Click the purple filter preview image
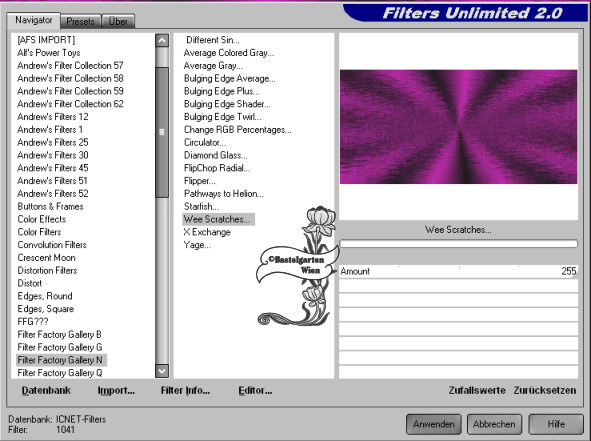This screenshot has height=441, width=591. [x=458, y=127]
